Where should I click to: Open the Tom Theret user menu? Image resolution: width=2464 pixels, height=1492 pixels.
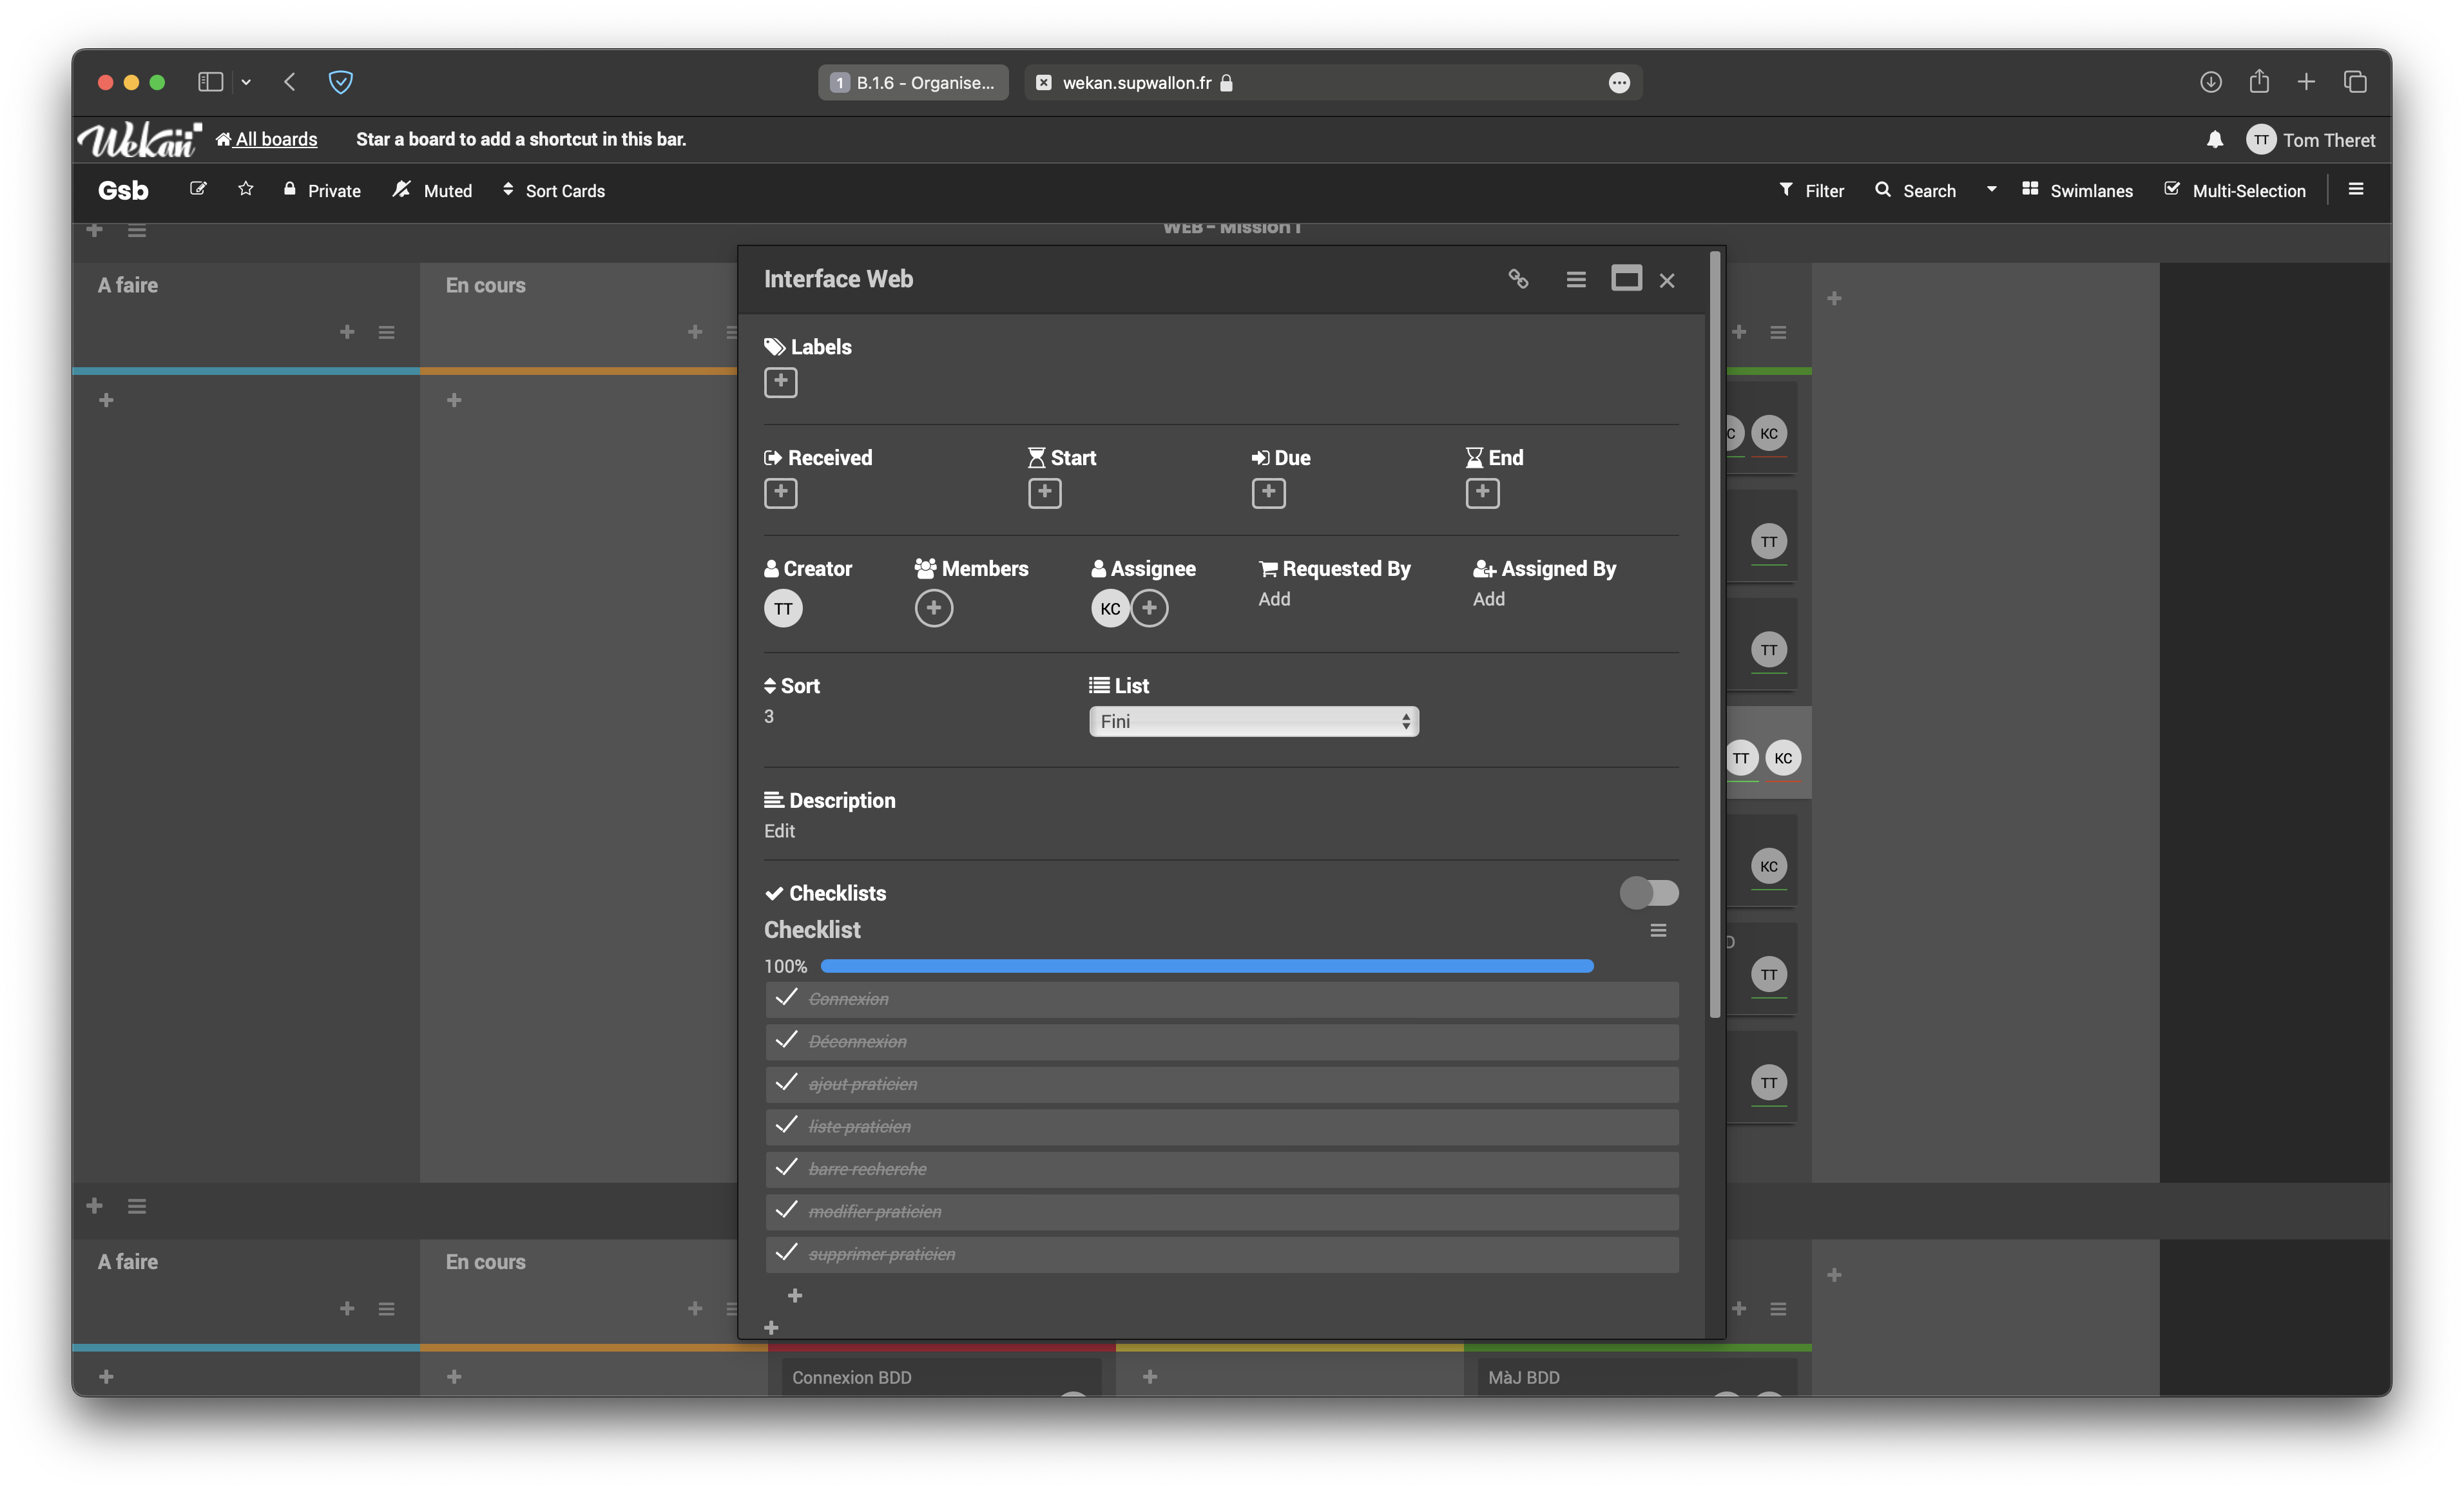tap(2311, 140)
